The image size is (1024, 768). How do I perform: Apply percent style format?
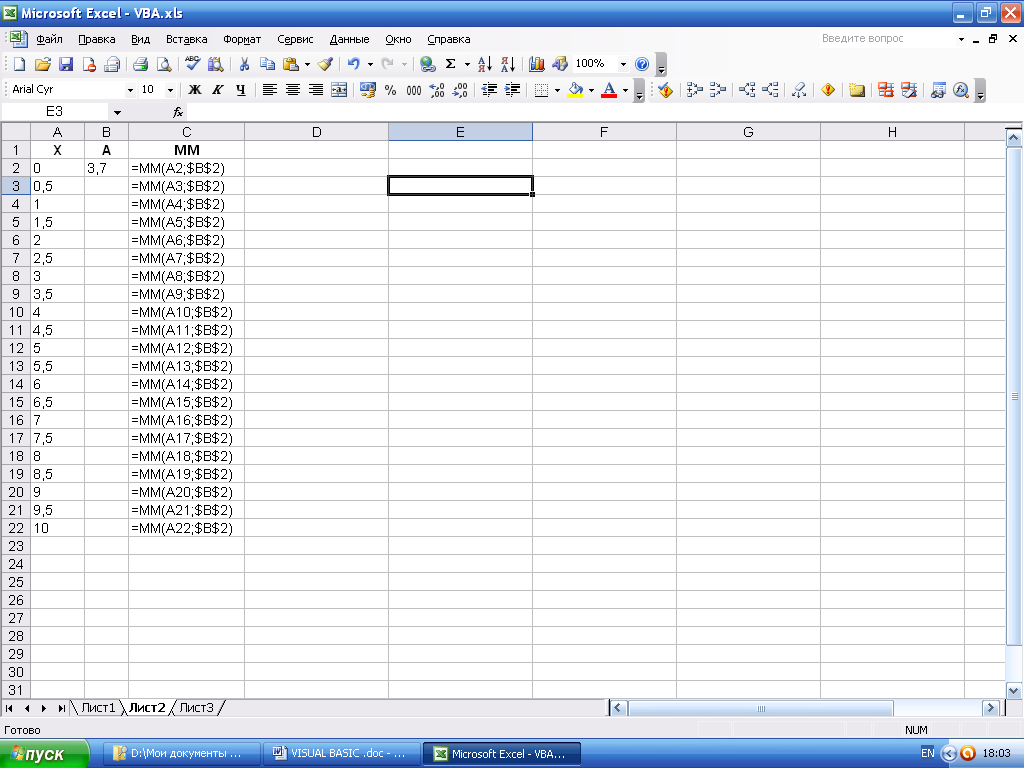(x=391, y=90)
